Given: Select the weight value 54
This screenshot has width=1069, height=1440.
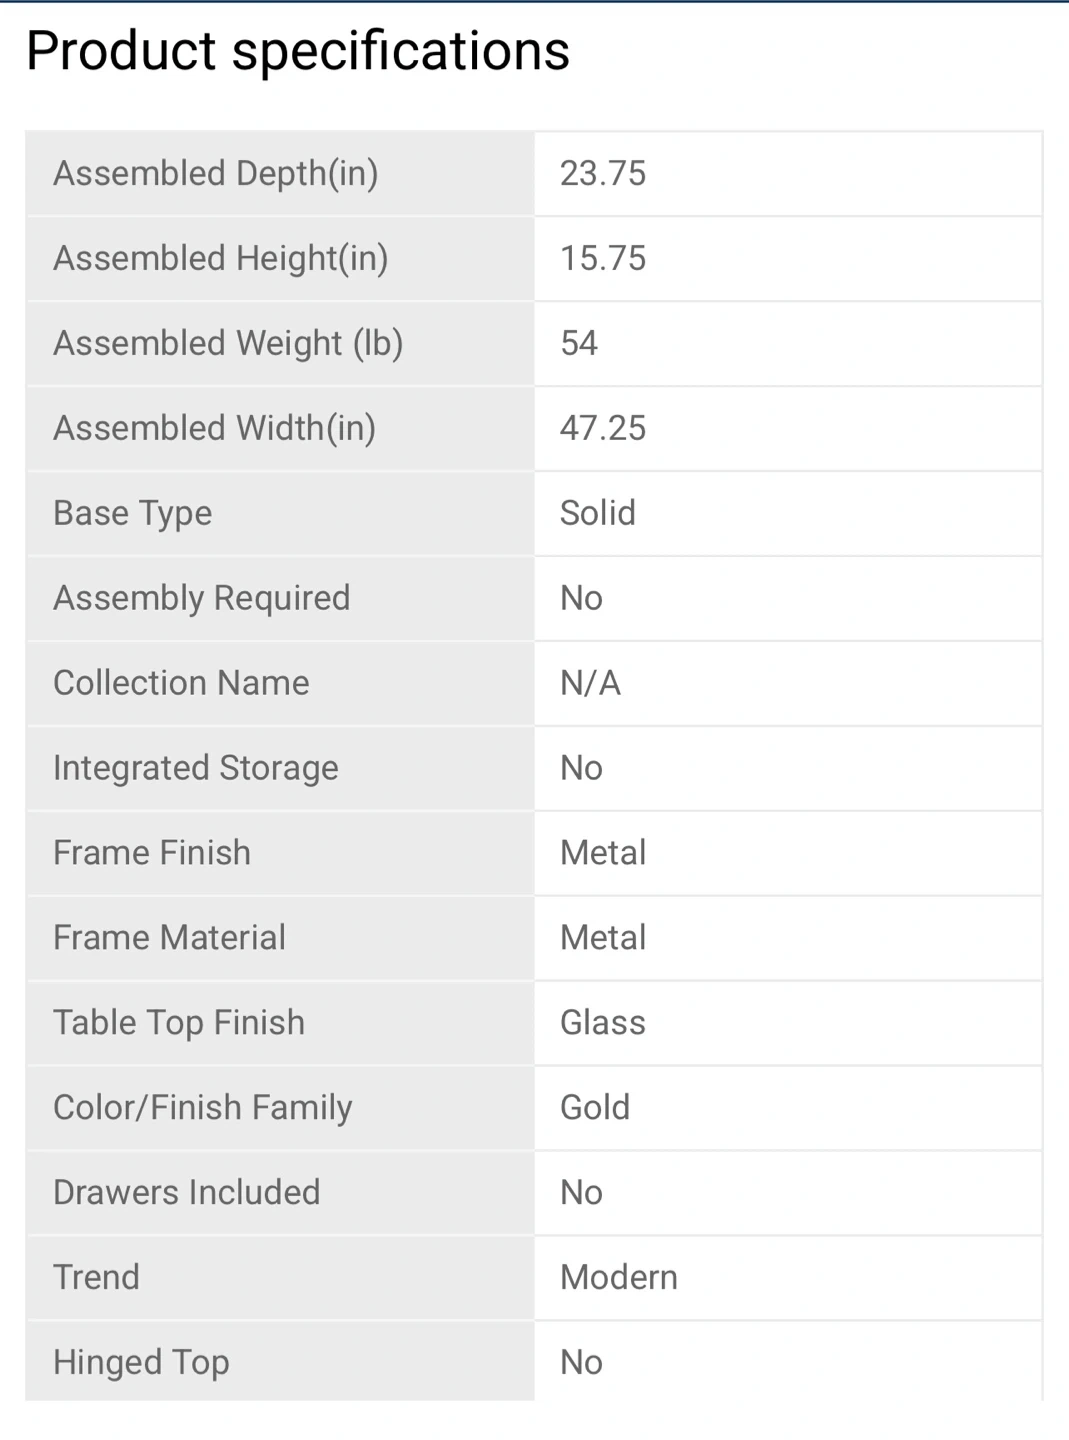Looking at the screenshot, I should coord(579,344).
